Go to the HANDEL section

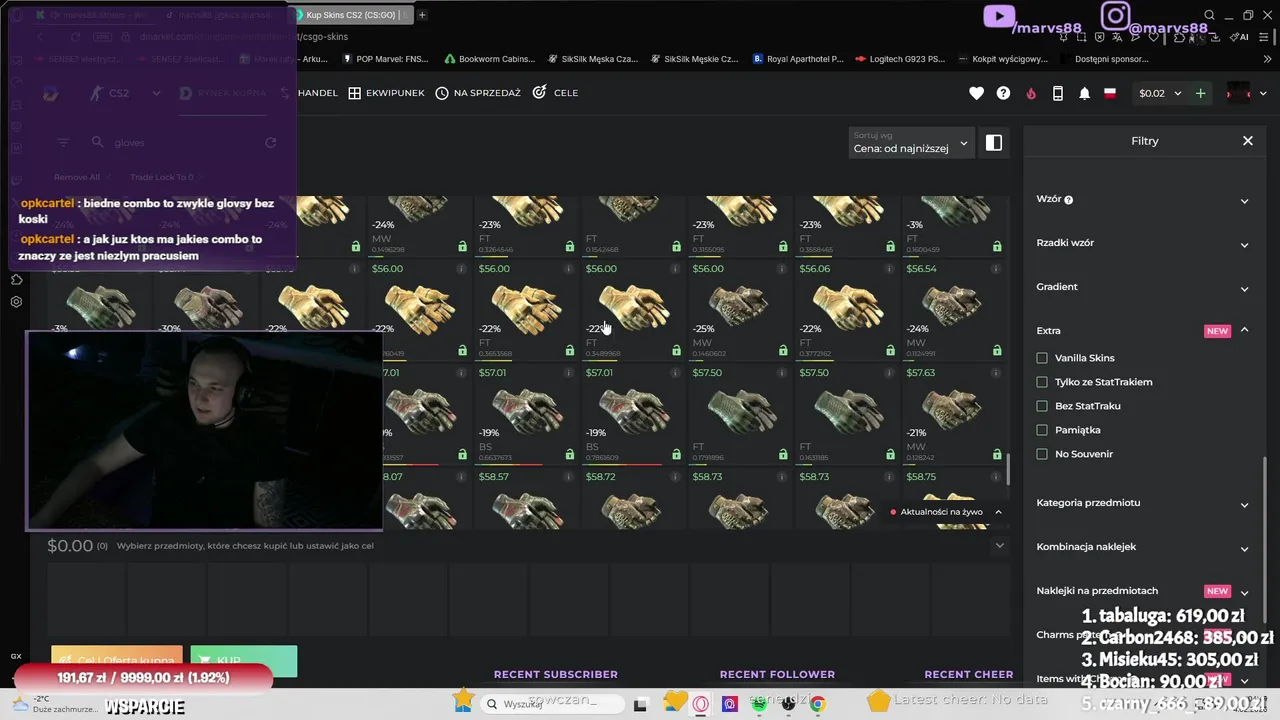click(x=317, y=93)
